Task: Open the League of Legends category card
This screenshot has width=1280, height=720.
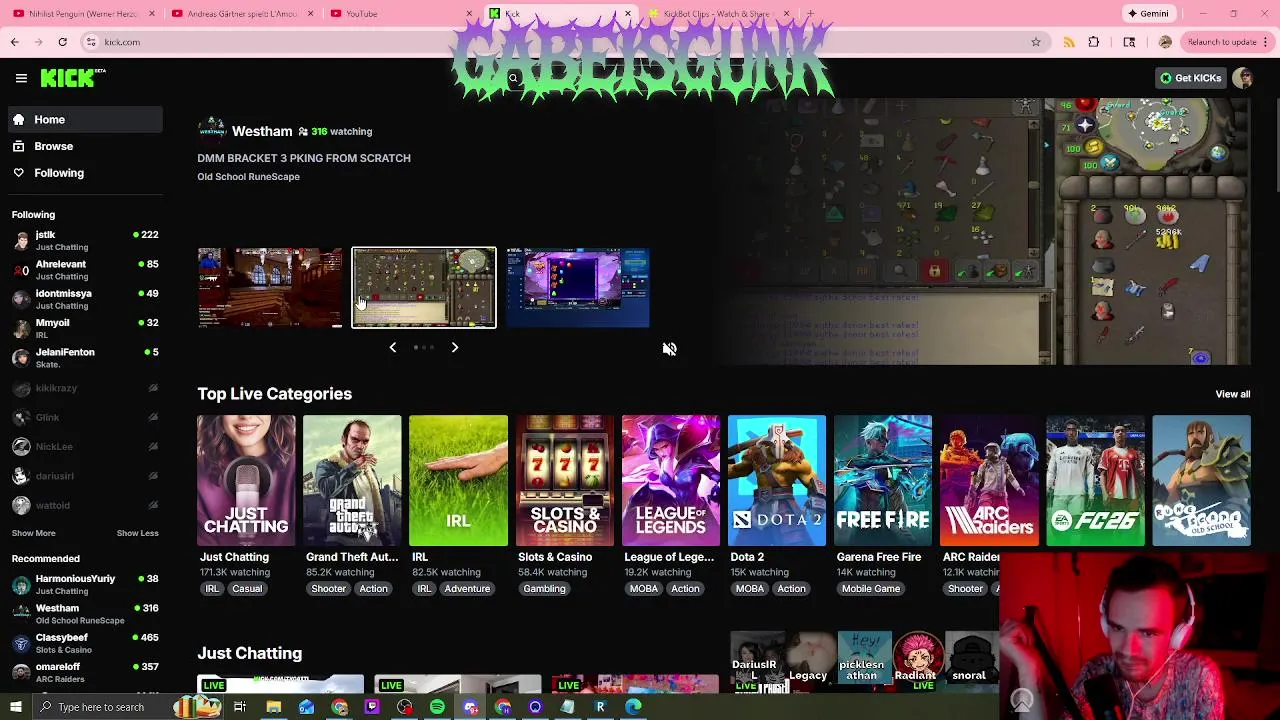Action: coord(670,481)
